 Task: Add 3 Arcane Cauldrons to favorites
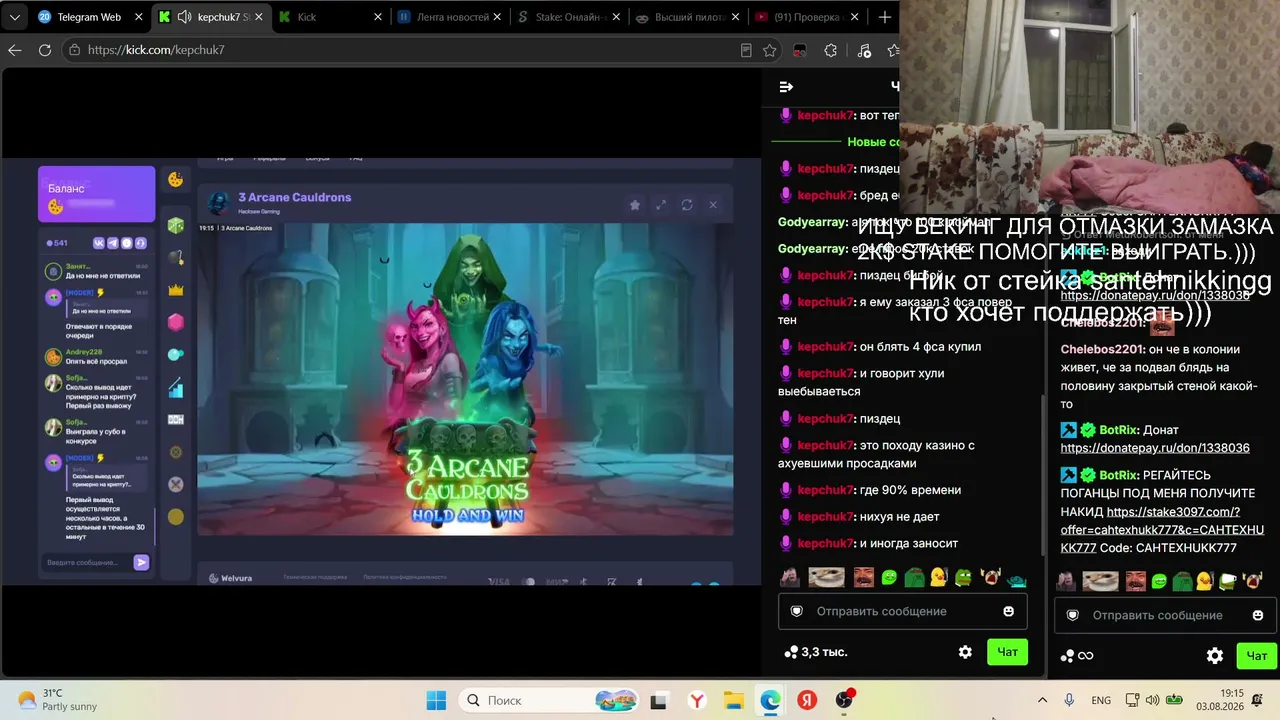click(634, 204)
